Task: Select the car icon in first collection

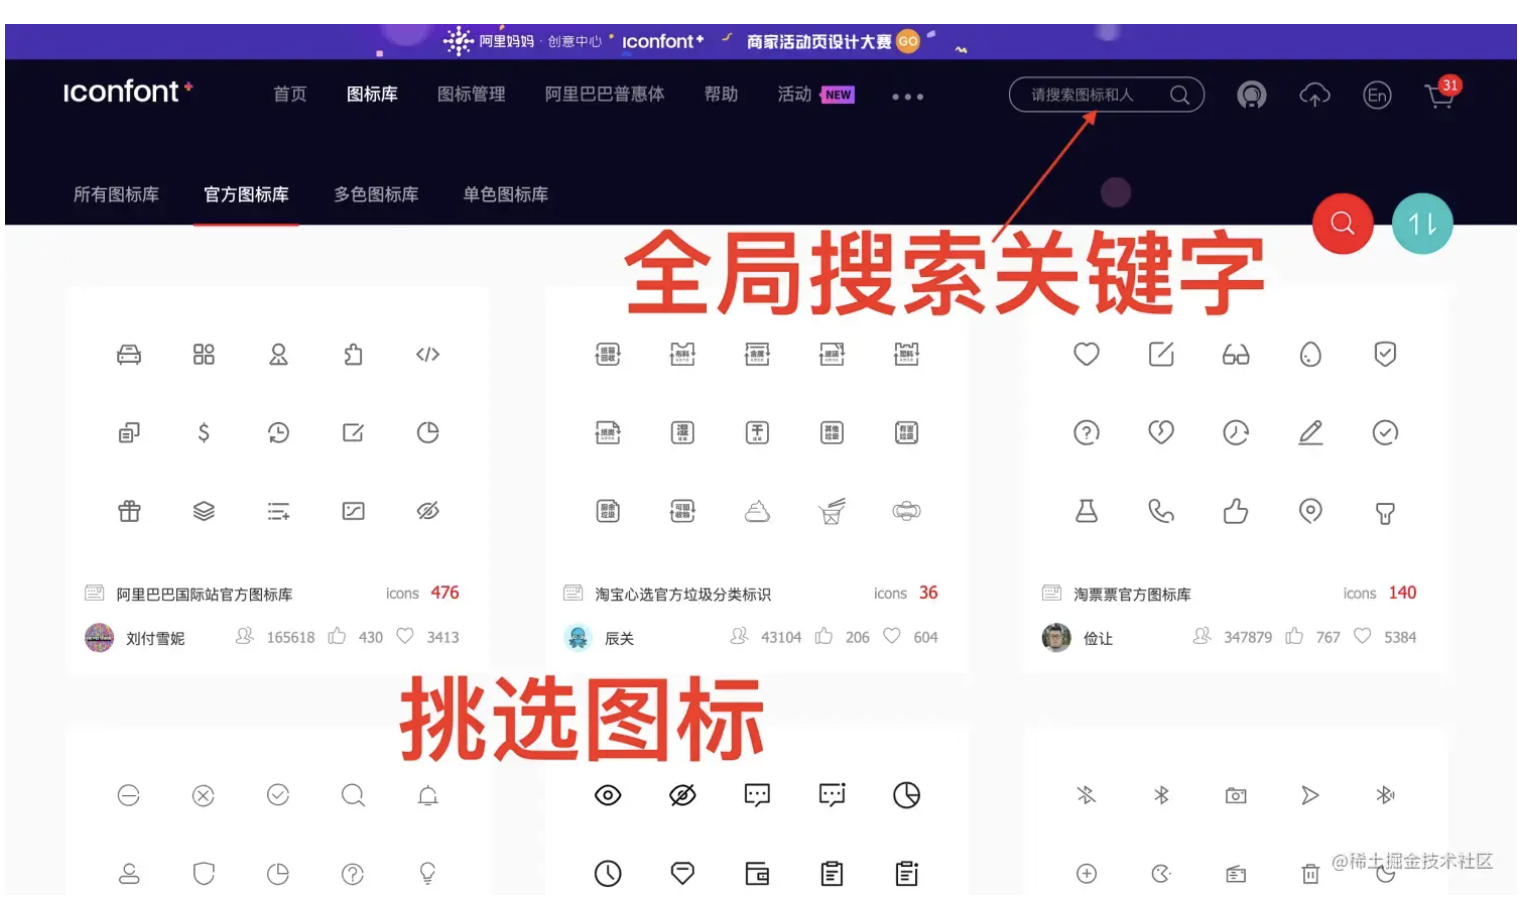Action: (x=129, y=354)
